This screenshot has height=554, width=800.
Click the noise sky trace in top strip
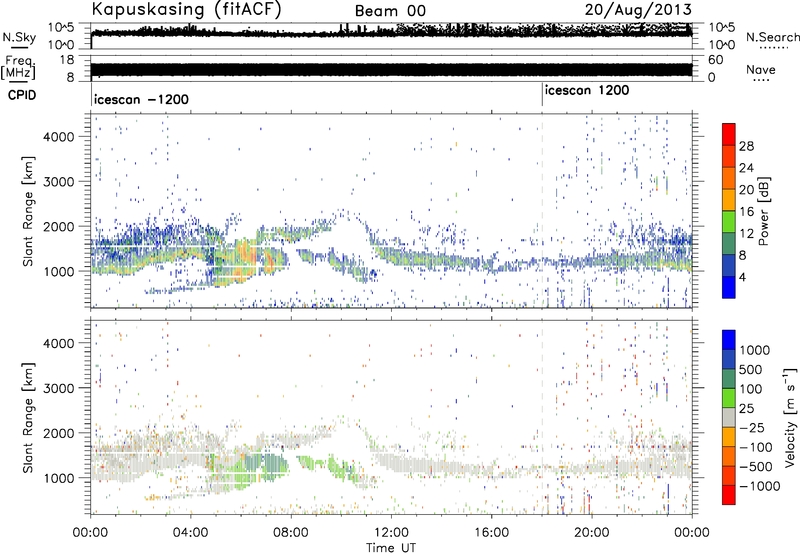pyautogui.click(x=391, y=33)
